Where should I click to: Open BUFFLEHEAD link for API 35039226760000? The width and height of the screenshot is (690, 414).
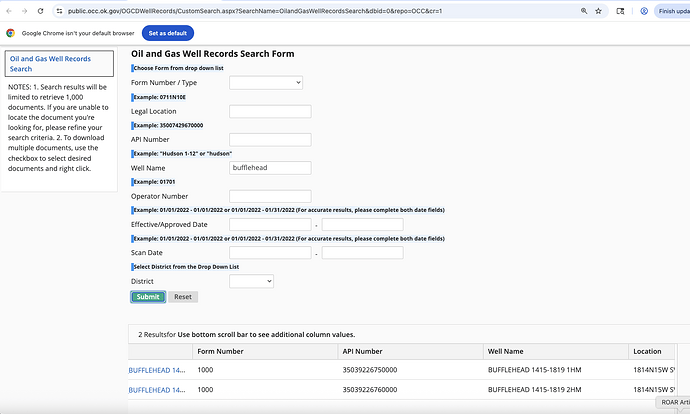157,390
